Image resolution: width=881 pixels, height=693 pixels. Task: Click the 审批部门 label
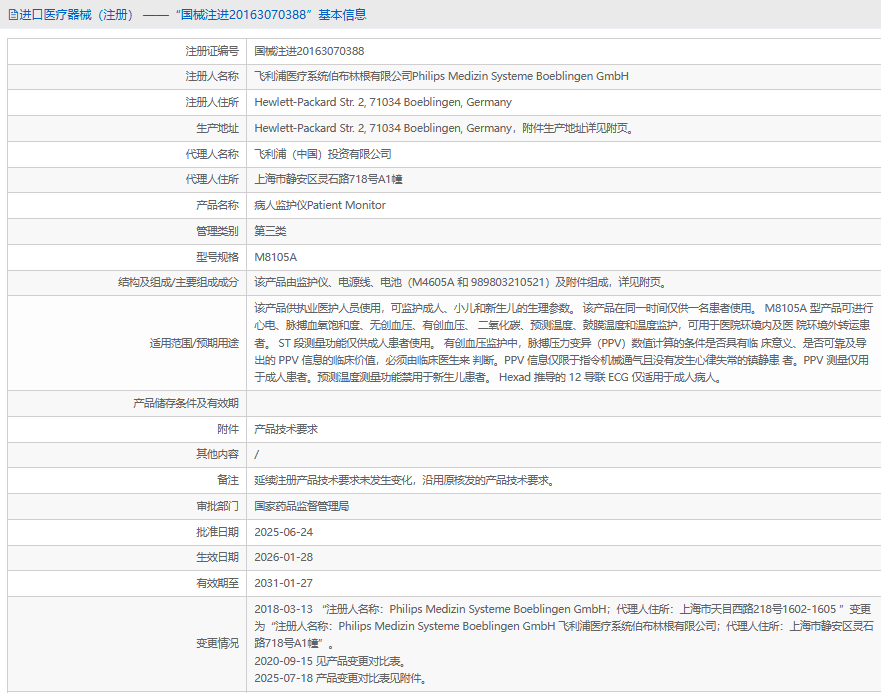217,506
